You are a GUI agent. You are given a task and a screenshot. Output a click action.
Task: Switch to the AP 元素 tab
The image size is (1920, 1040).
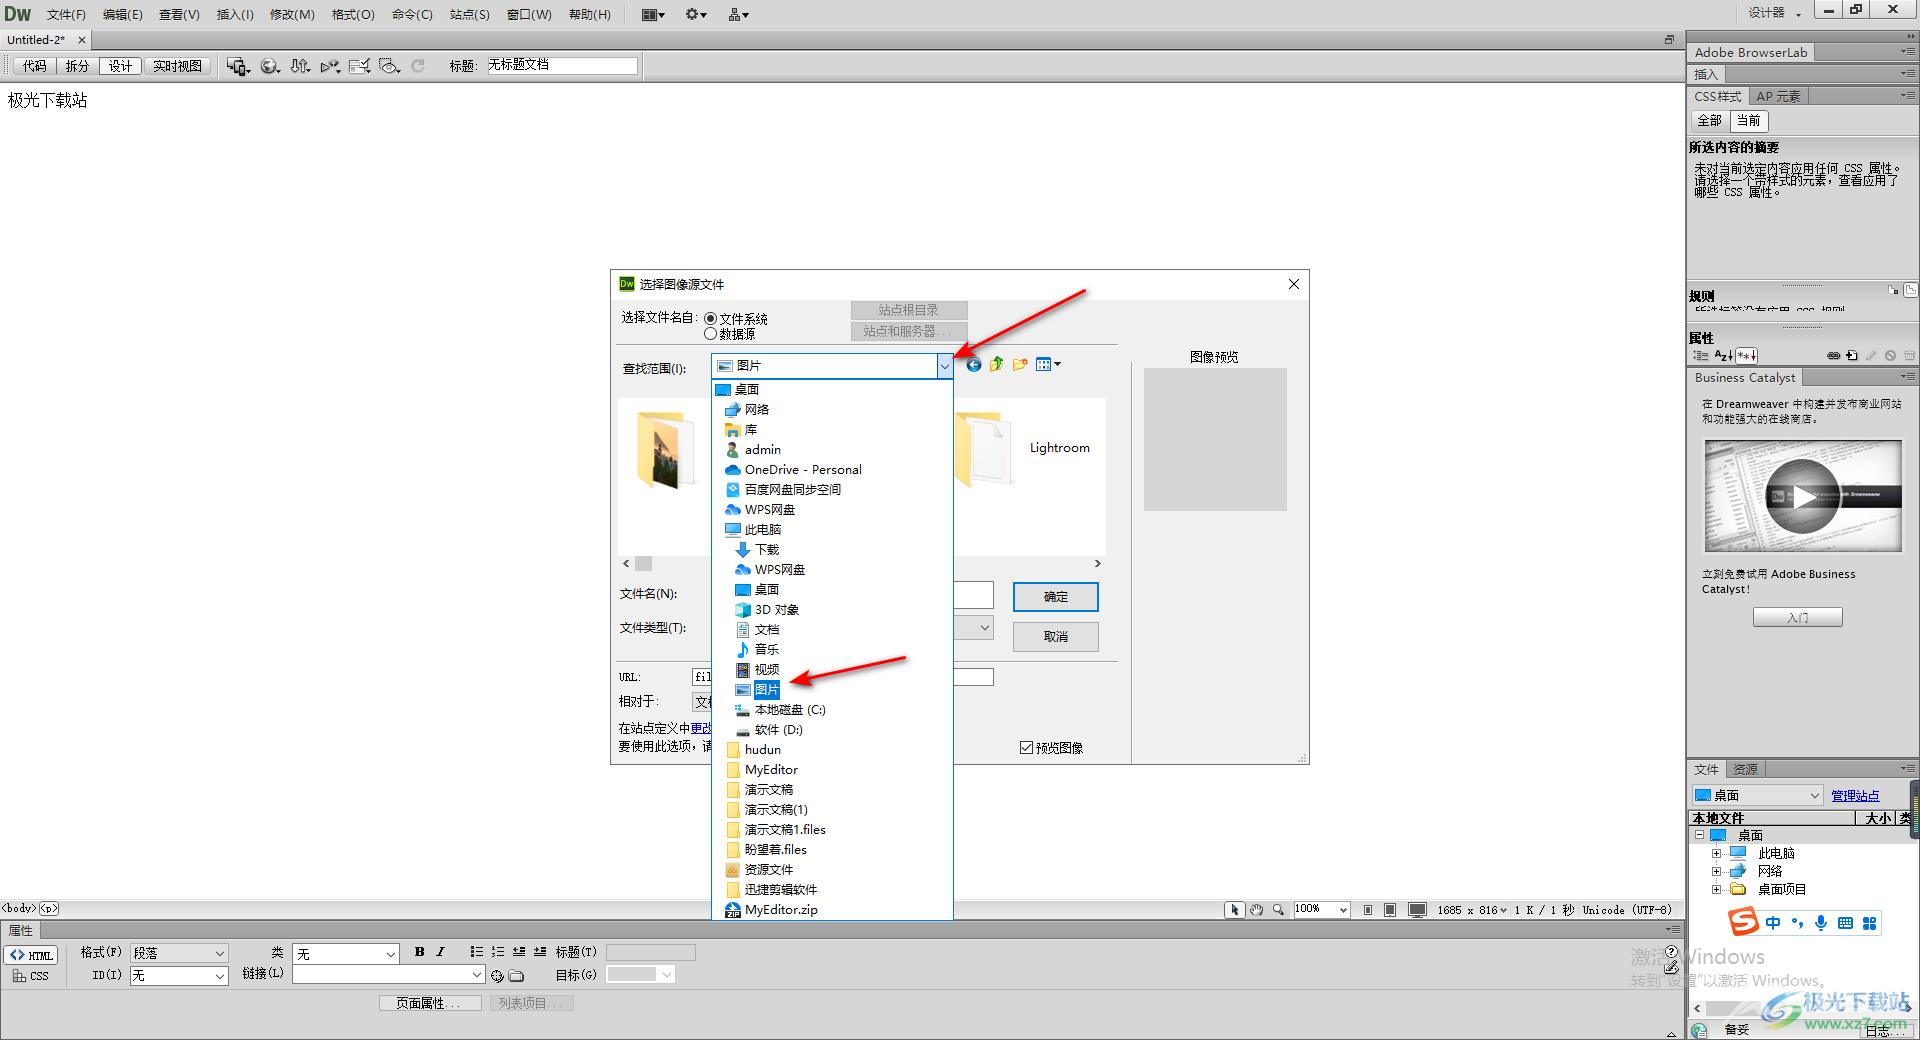pyautogui.click(x=1778, y=96)
